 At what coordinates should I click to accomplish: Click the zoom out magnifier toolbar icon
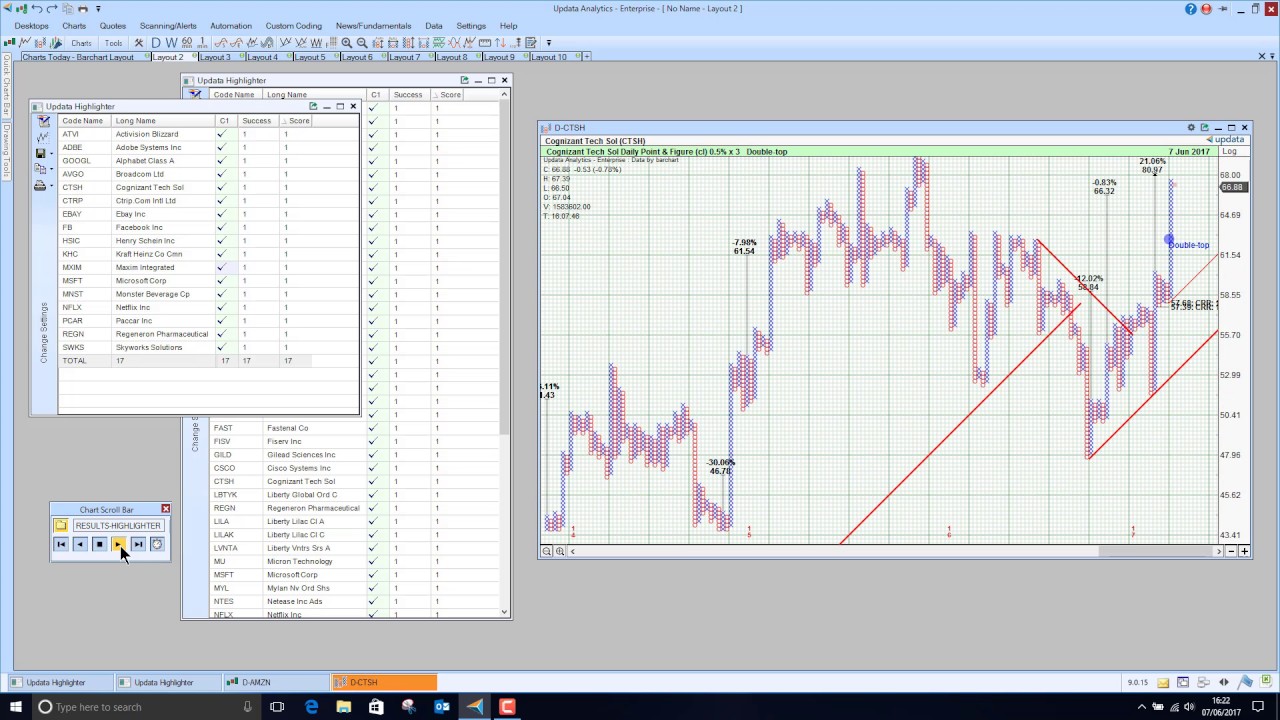tap(362, 43)
